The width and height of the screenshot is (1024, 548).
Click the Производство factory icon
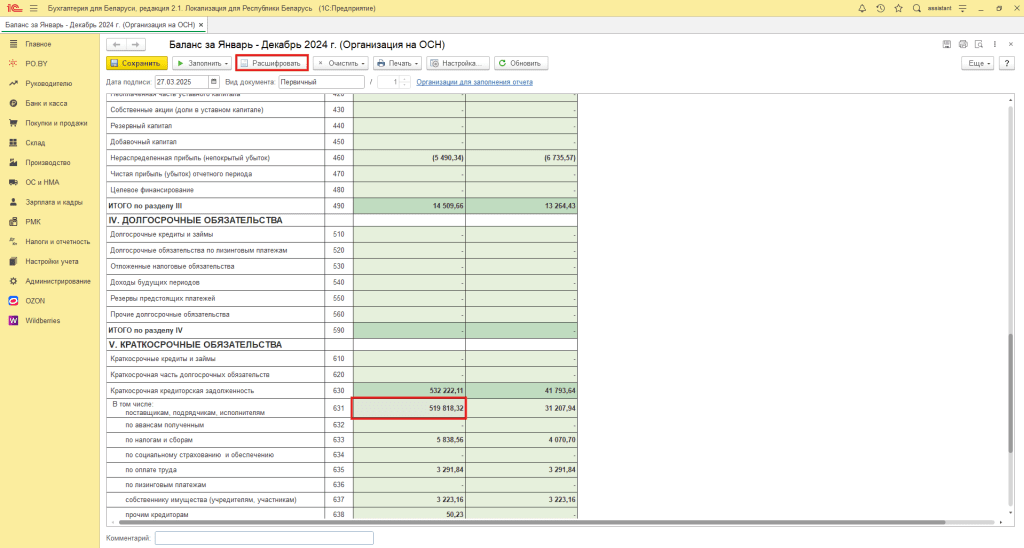click(x=13, y=162)
